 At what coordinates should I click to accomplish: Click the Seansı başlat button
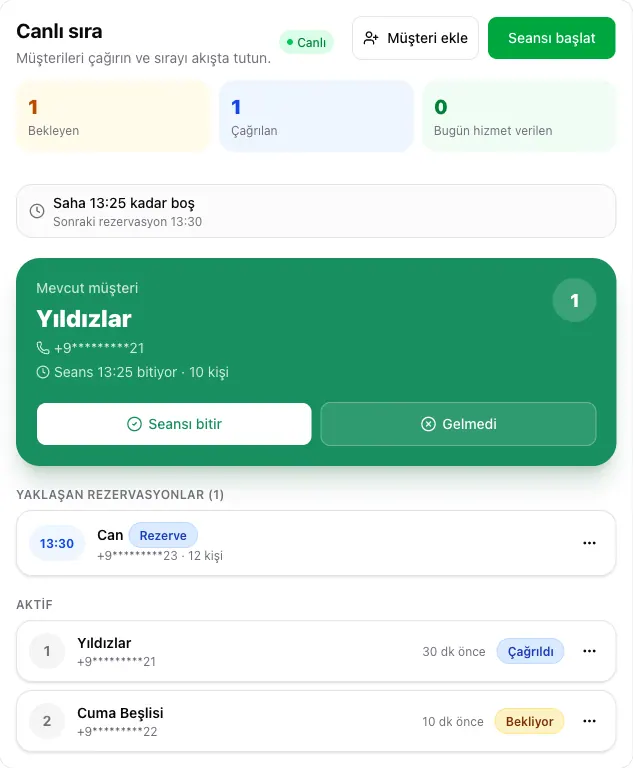[552, 38]
